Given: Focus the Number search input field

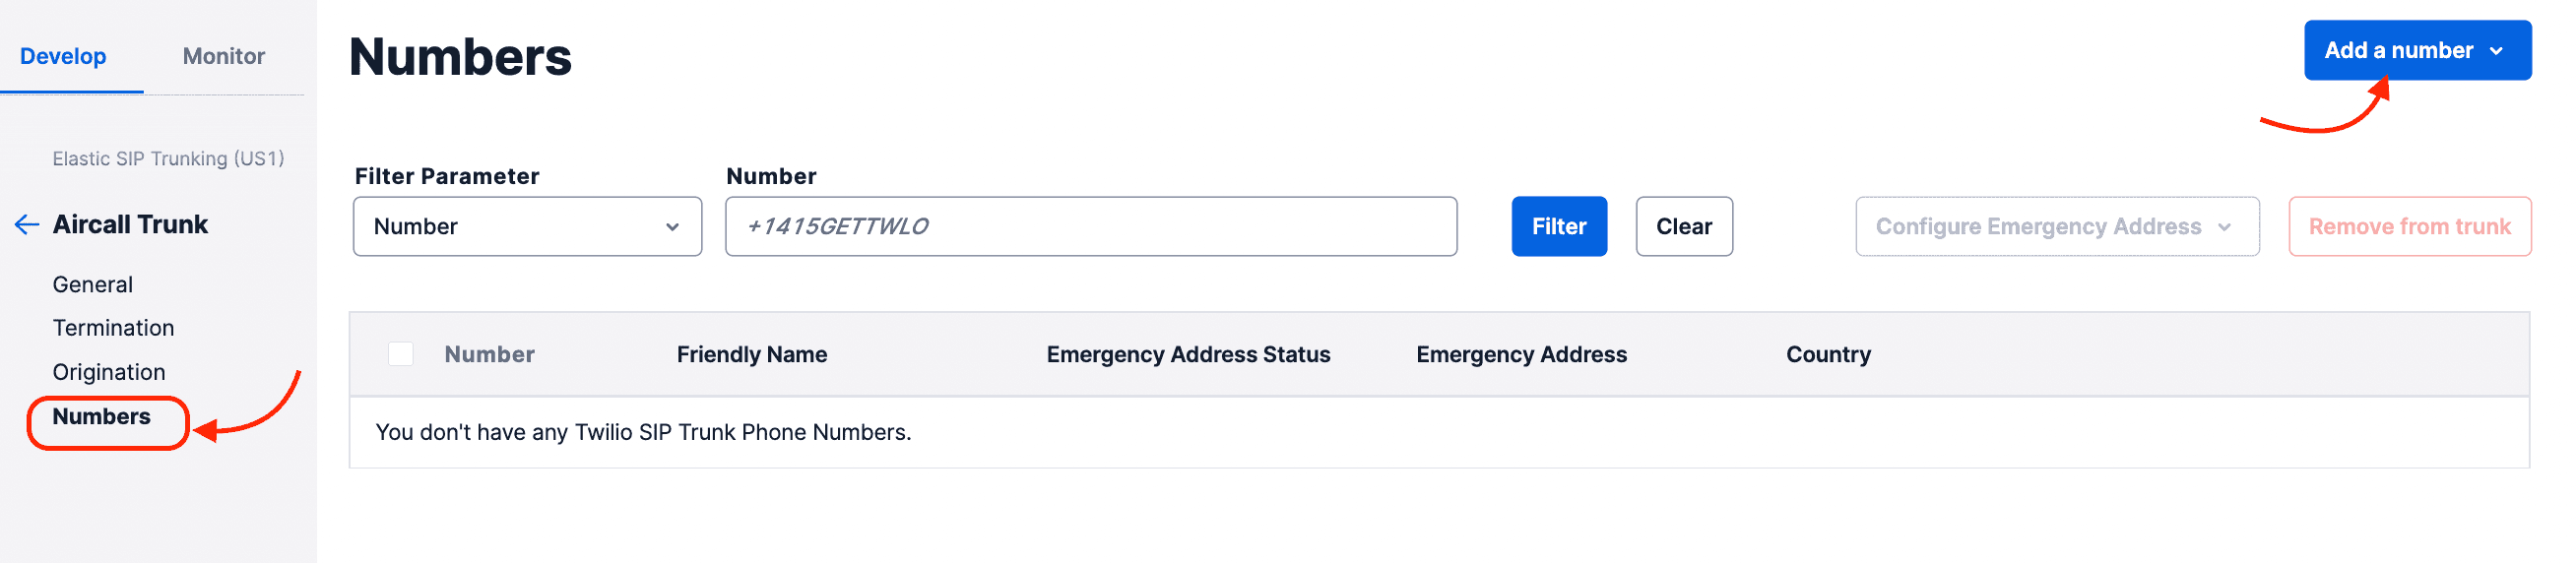Looking at the screenshot, I should pos(1090,227).
